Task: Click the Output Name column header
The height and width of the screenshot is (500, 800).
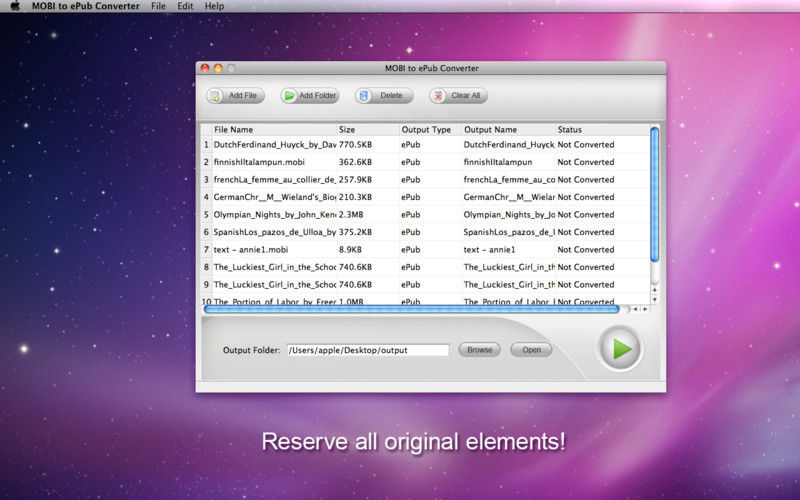Action: 509,130
